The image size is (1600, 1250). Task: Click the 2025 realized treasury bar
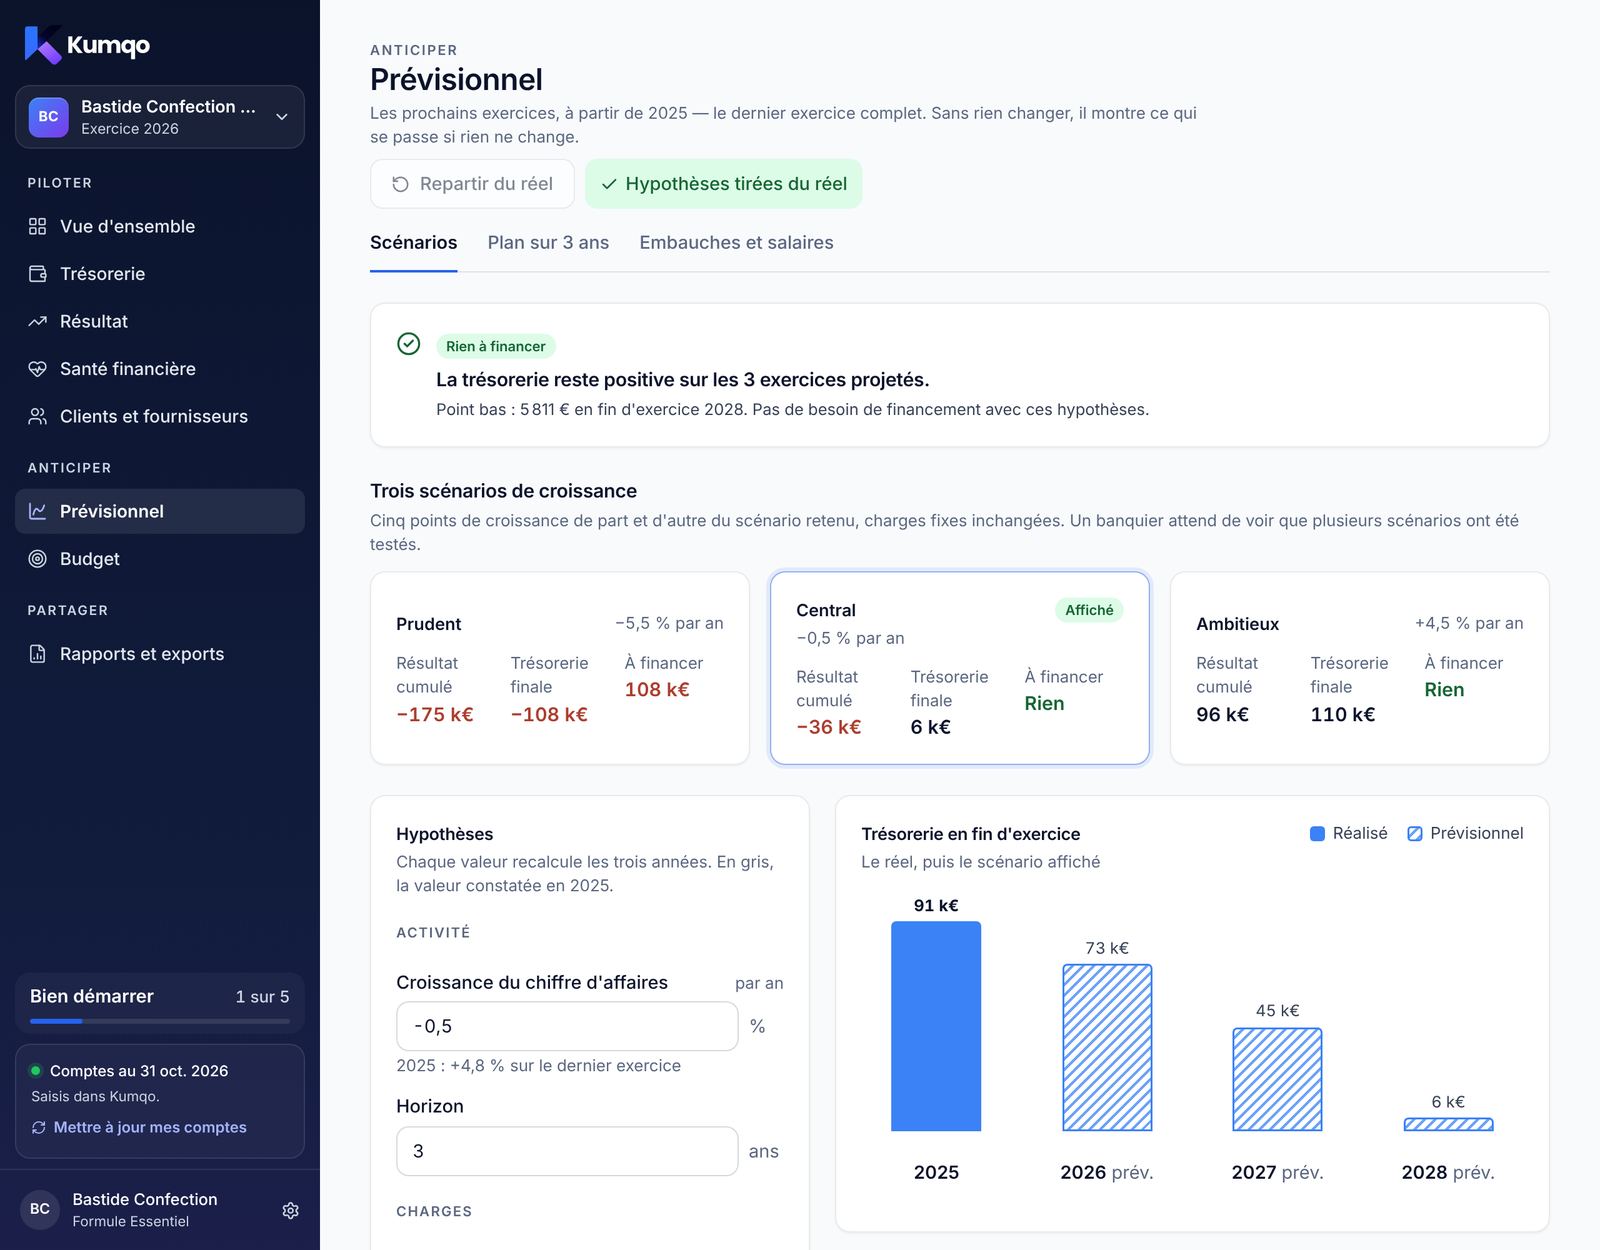point(936,1026)
